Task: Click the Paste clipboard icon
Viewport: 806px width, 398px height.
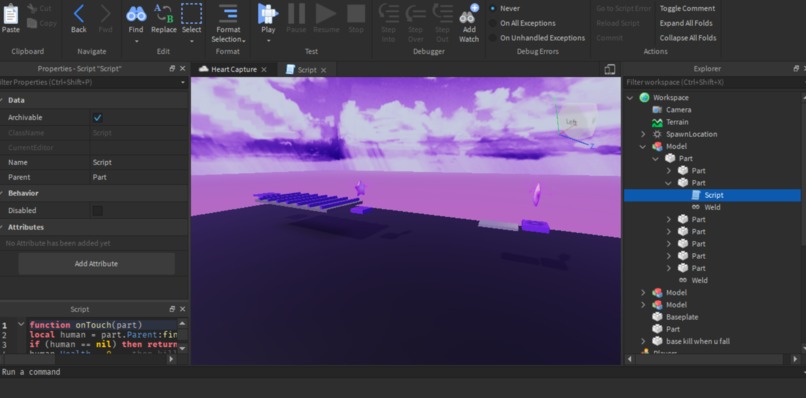Action: (x=10, y=14)
